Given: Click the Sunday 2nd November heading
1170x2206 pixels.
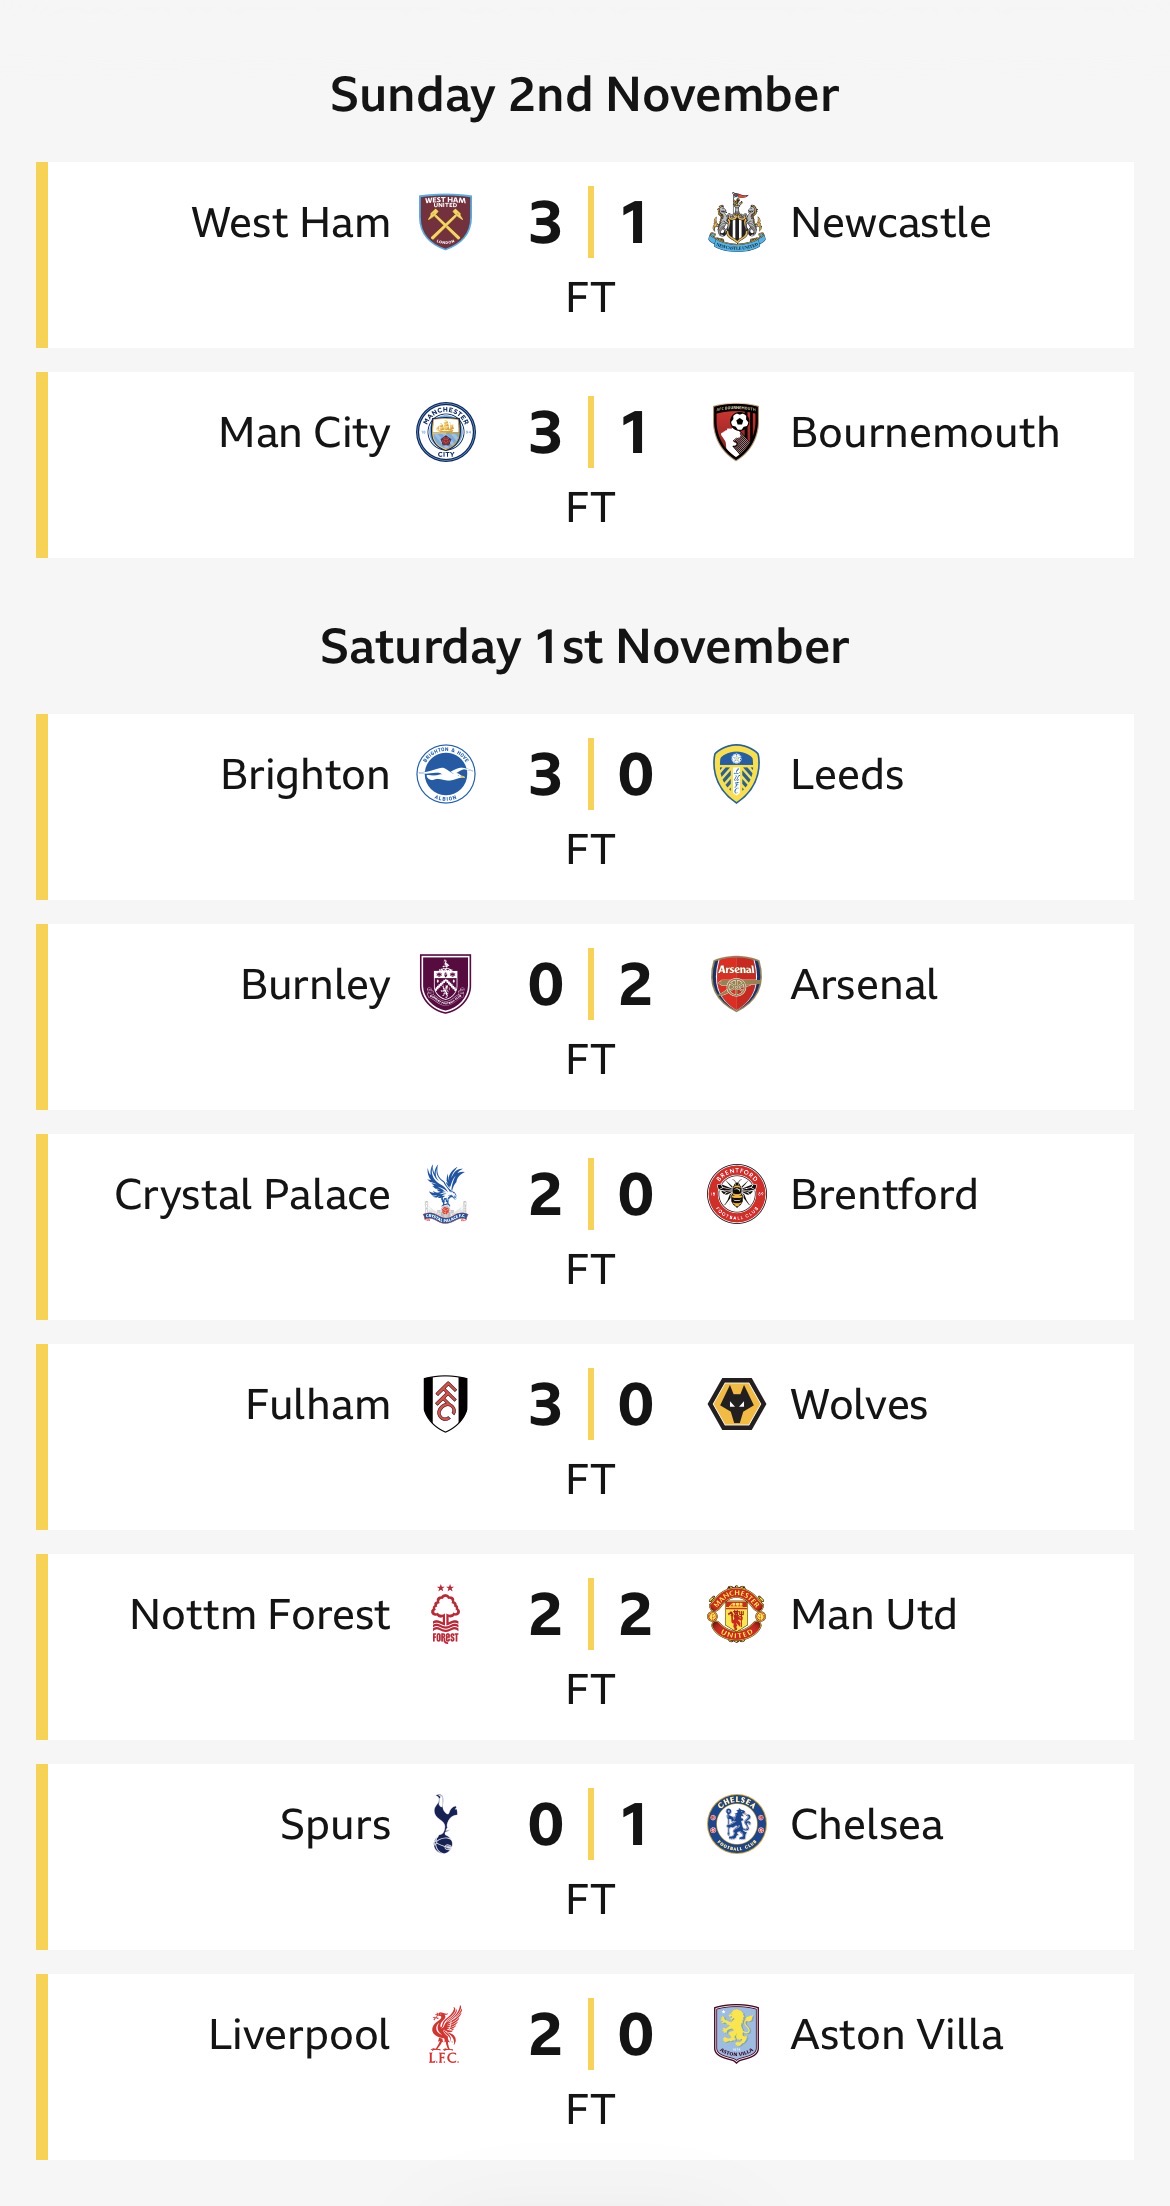Looking at the screenshot, I should 584,95.
